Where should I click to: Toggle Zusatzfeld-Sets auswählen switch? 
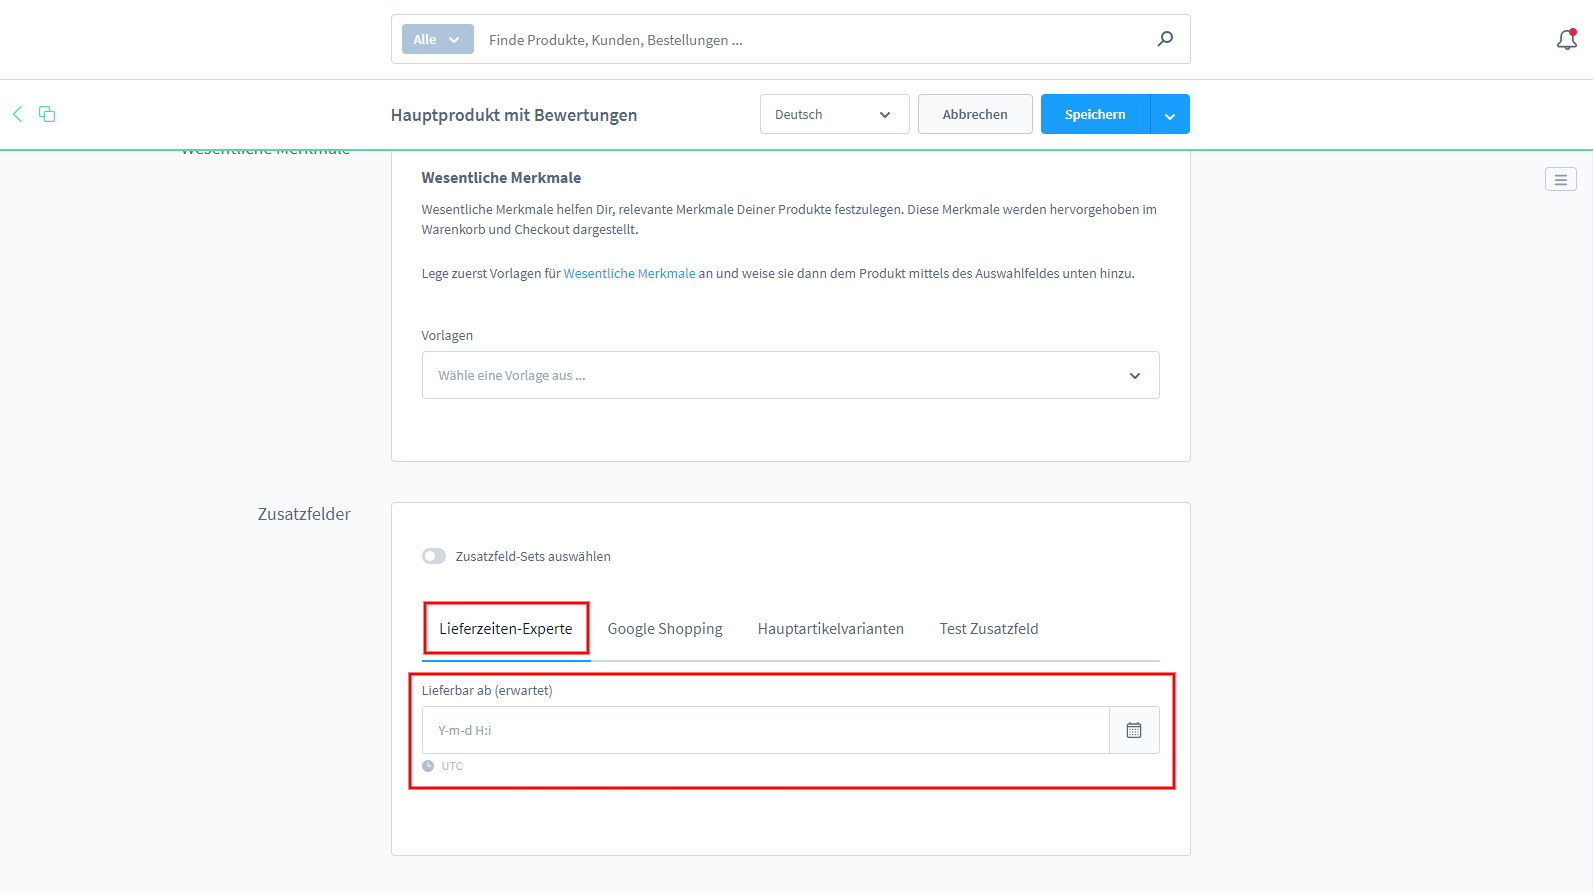(434, 556)
